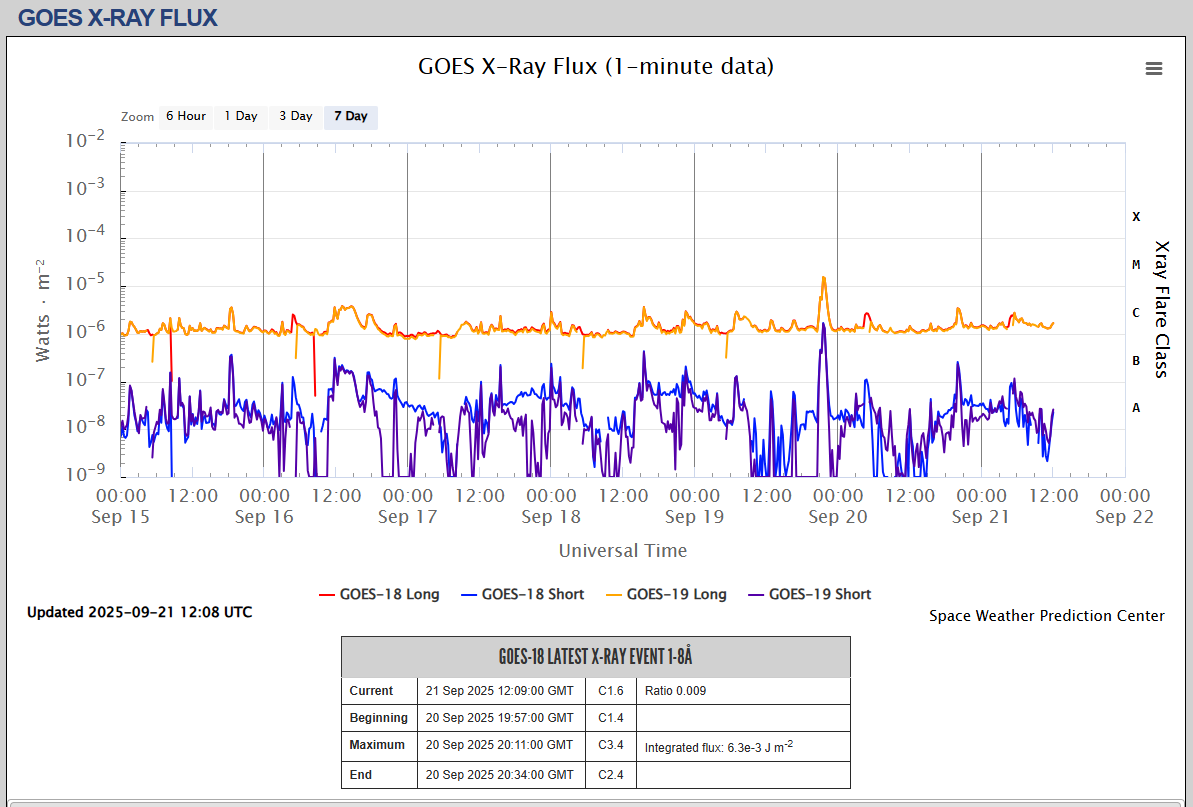Click the tallest flare peak before Sep 20
The height and width of the screenshot is (807, 1193).
[823, 278]
